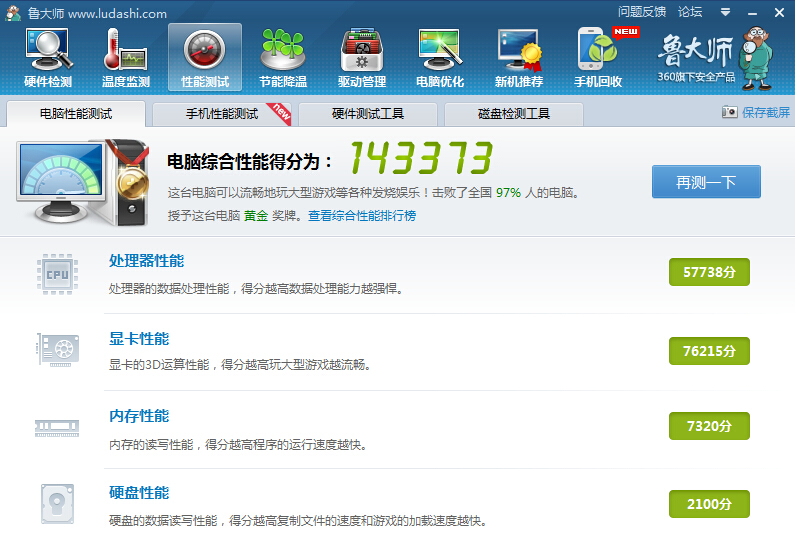Click the overall score 143373

click(x=421, y=158)
